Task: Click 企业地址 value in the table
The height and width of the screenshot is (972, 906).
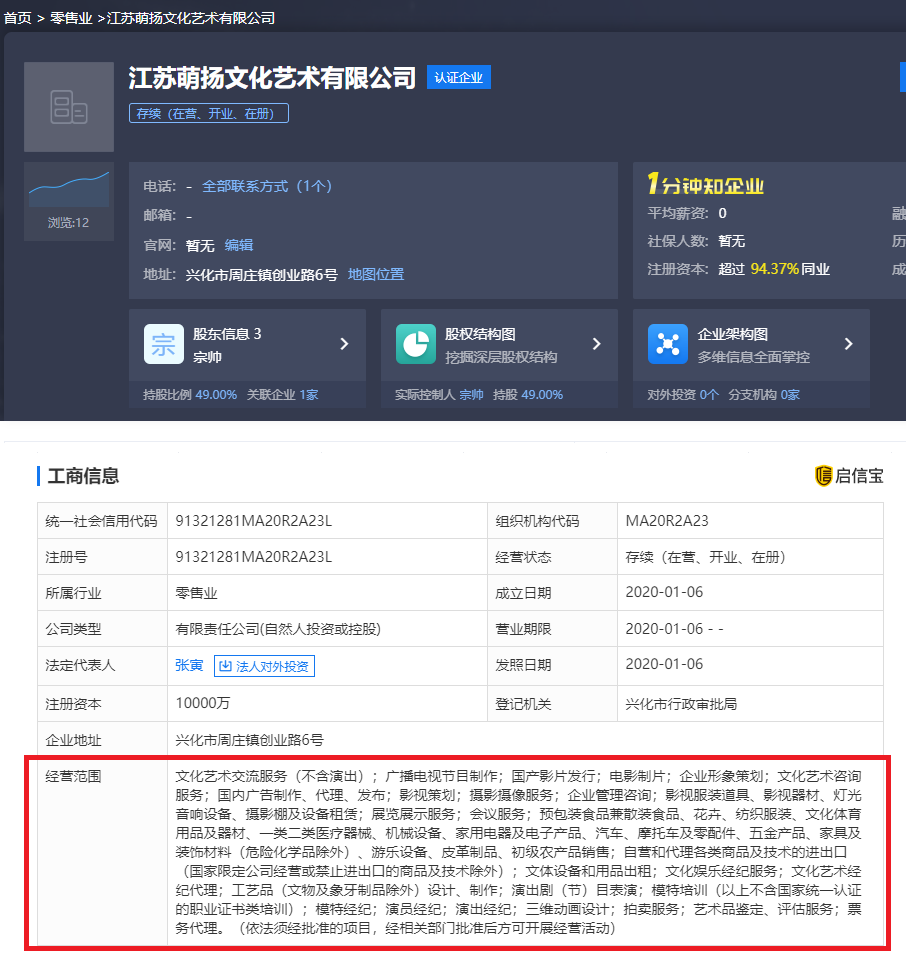Action: pos(249,740)
